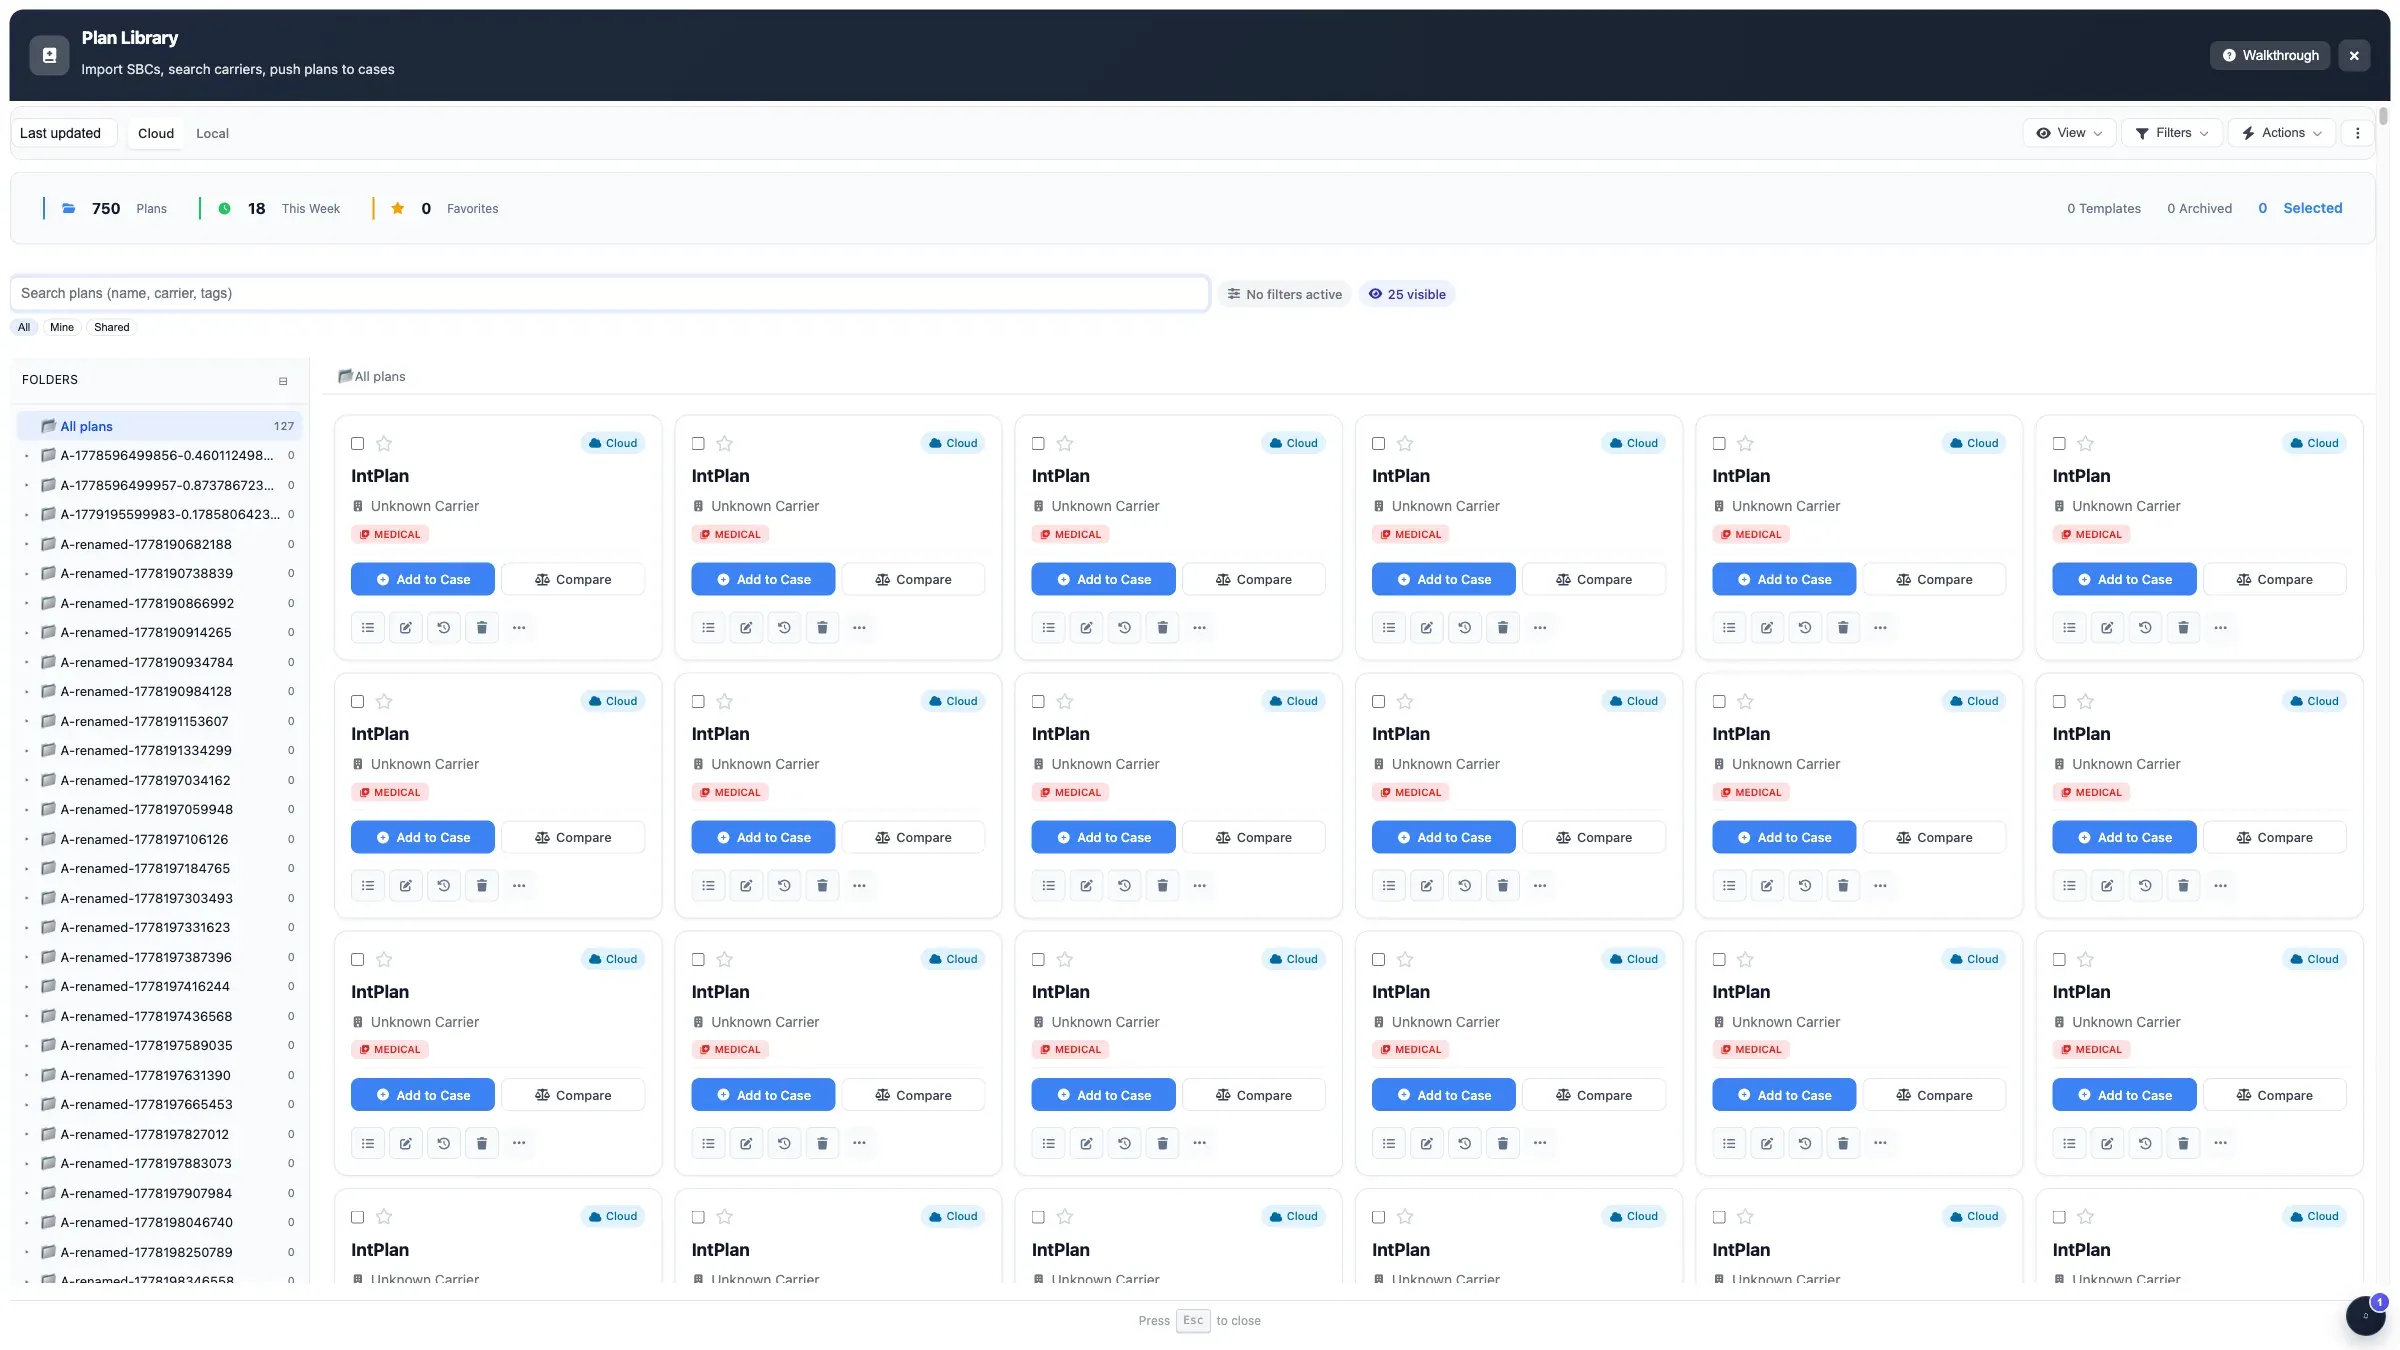
Task: Tick the checkbox on third top-row plan card
Action: [x=1038, y=443]
